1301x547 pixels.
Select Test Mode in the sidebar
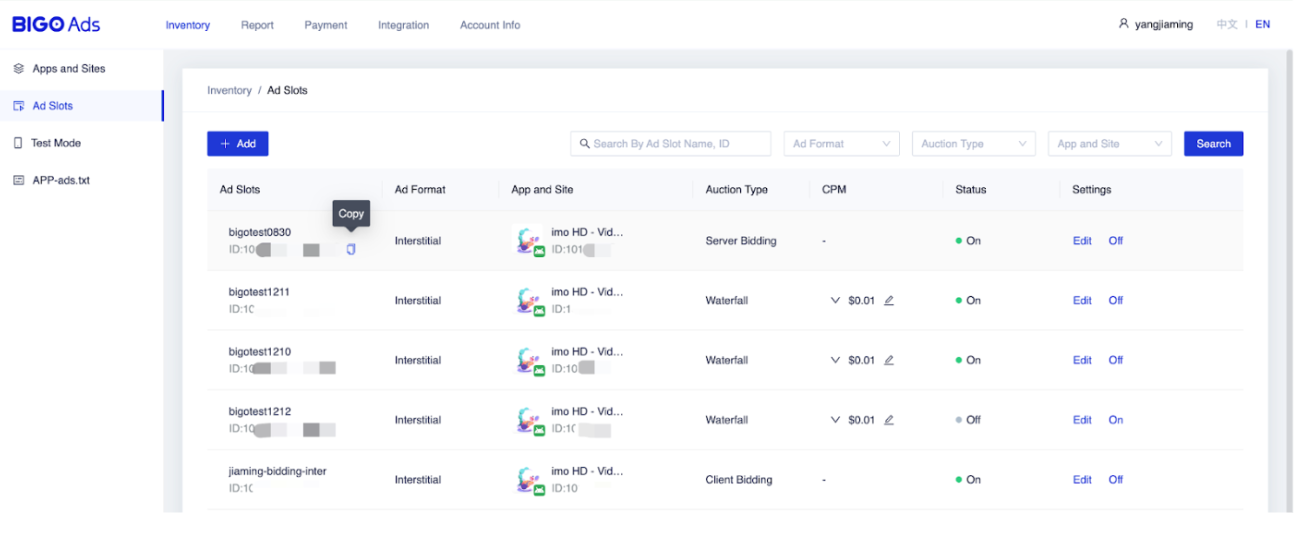click(56, 143)
